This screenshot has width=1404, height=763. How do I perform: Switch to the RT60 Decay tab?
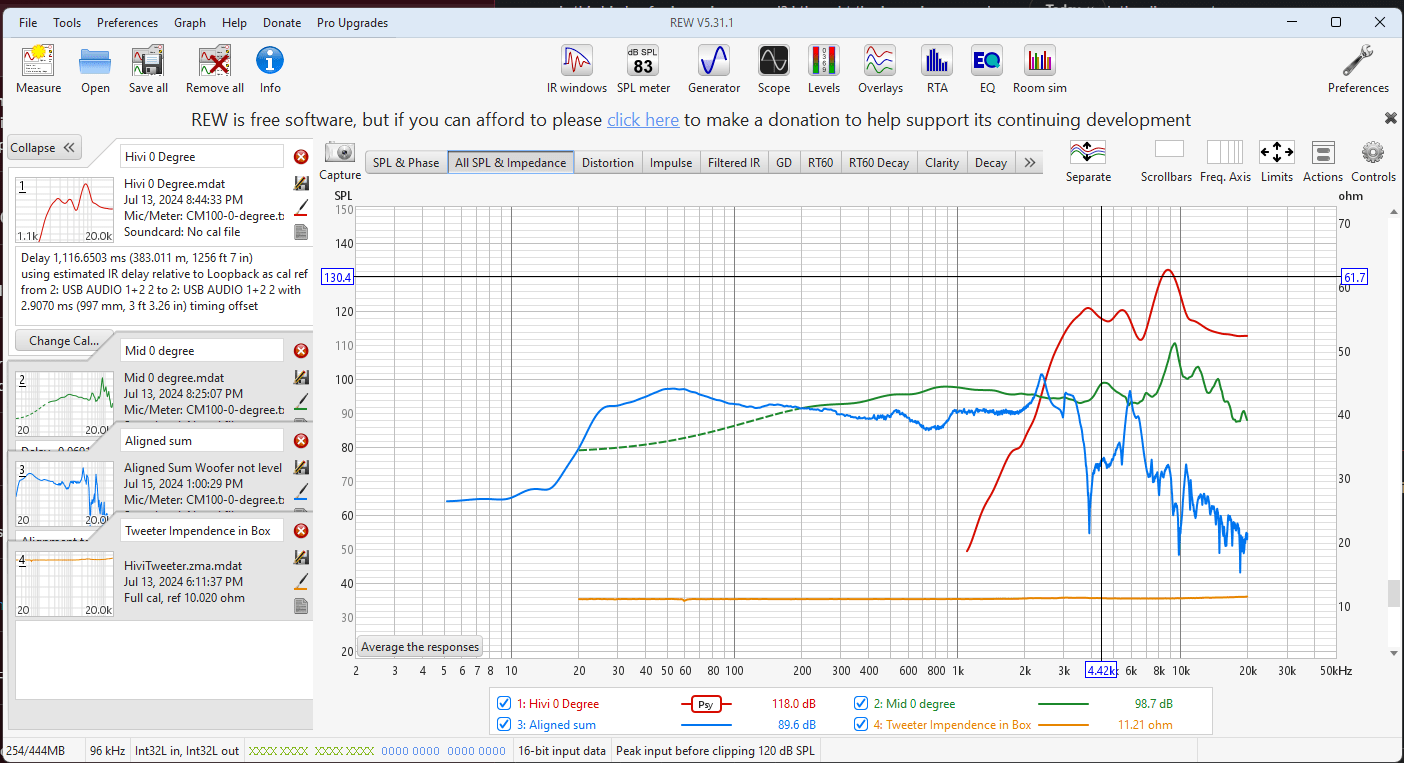point(879,162)
